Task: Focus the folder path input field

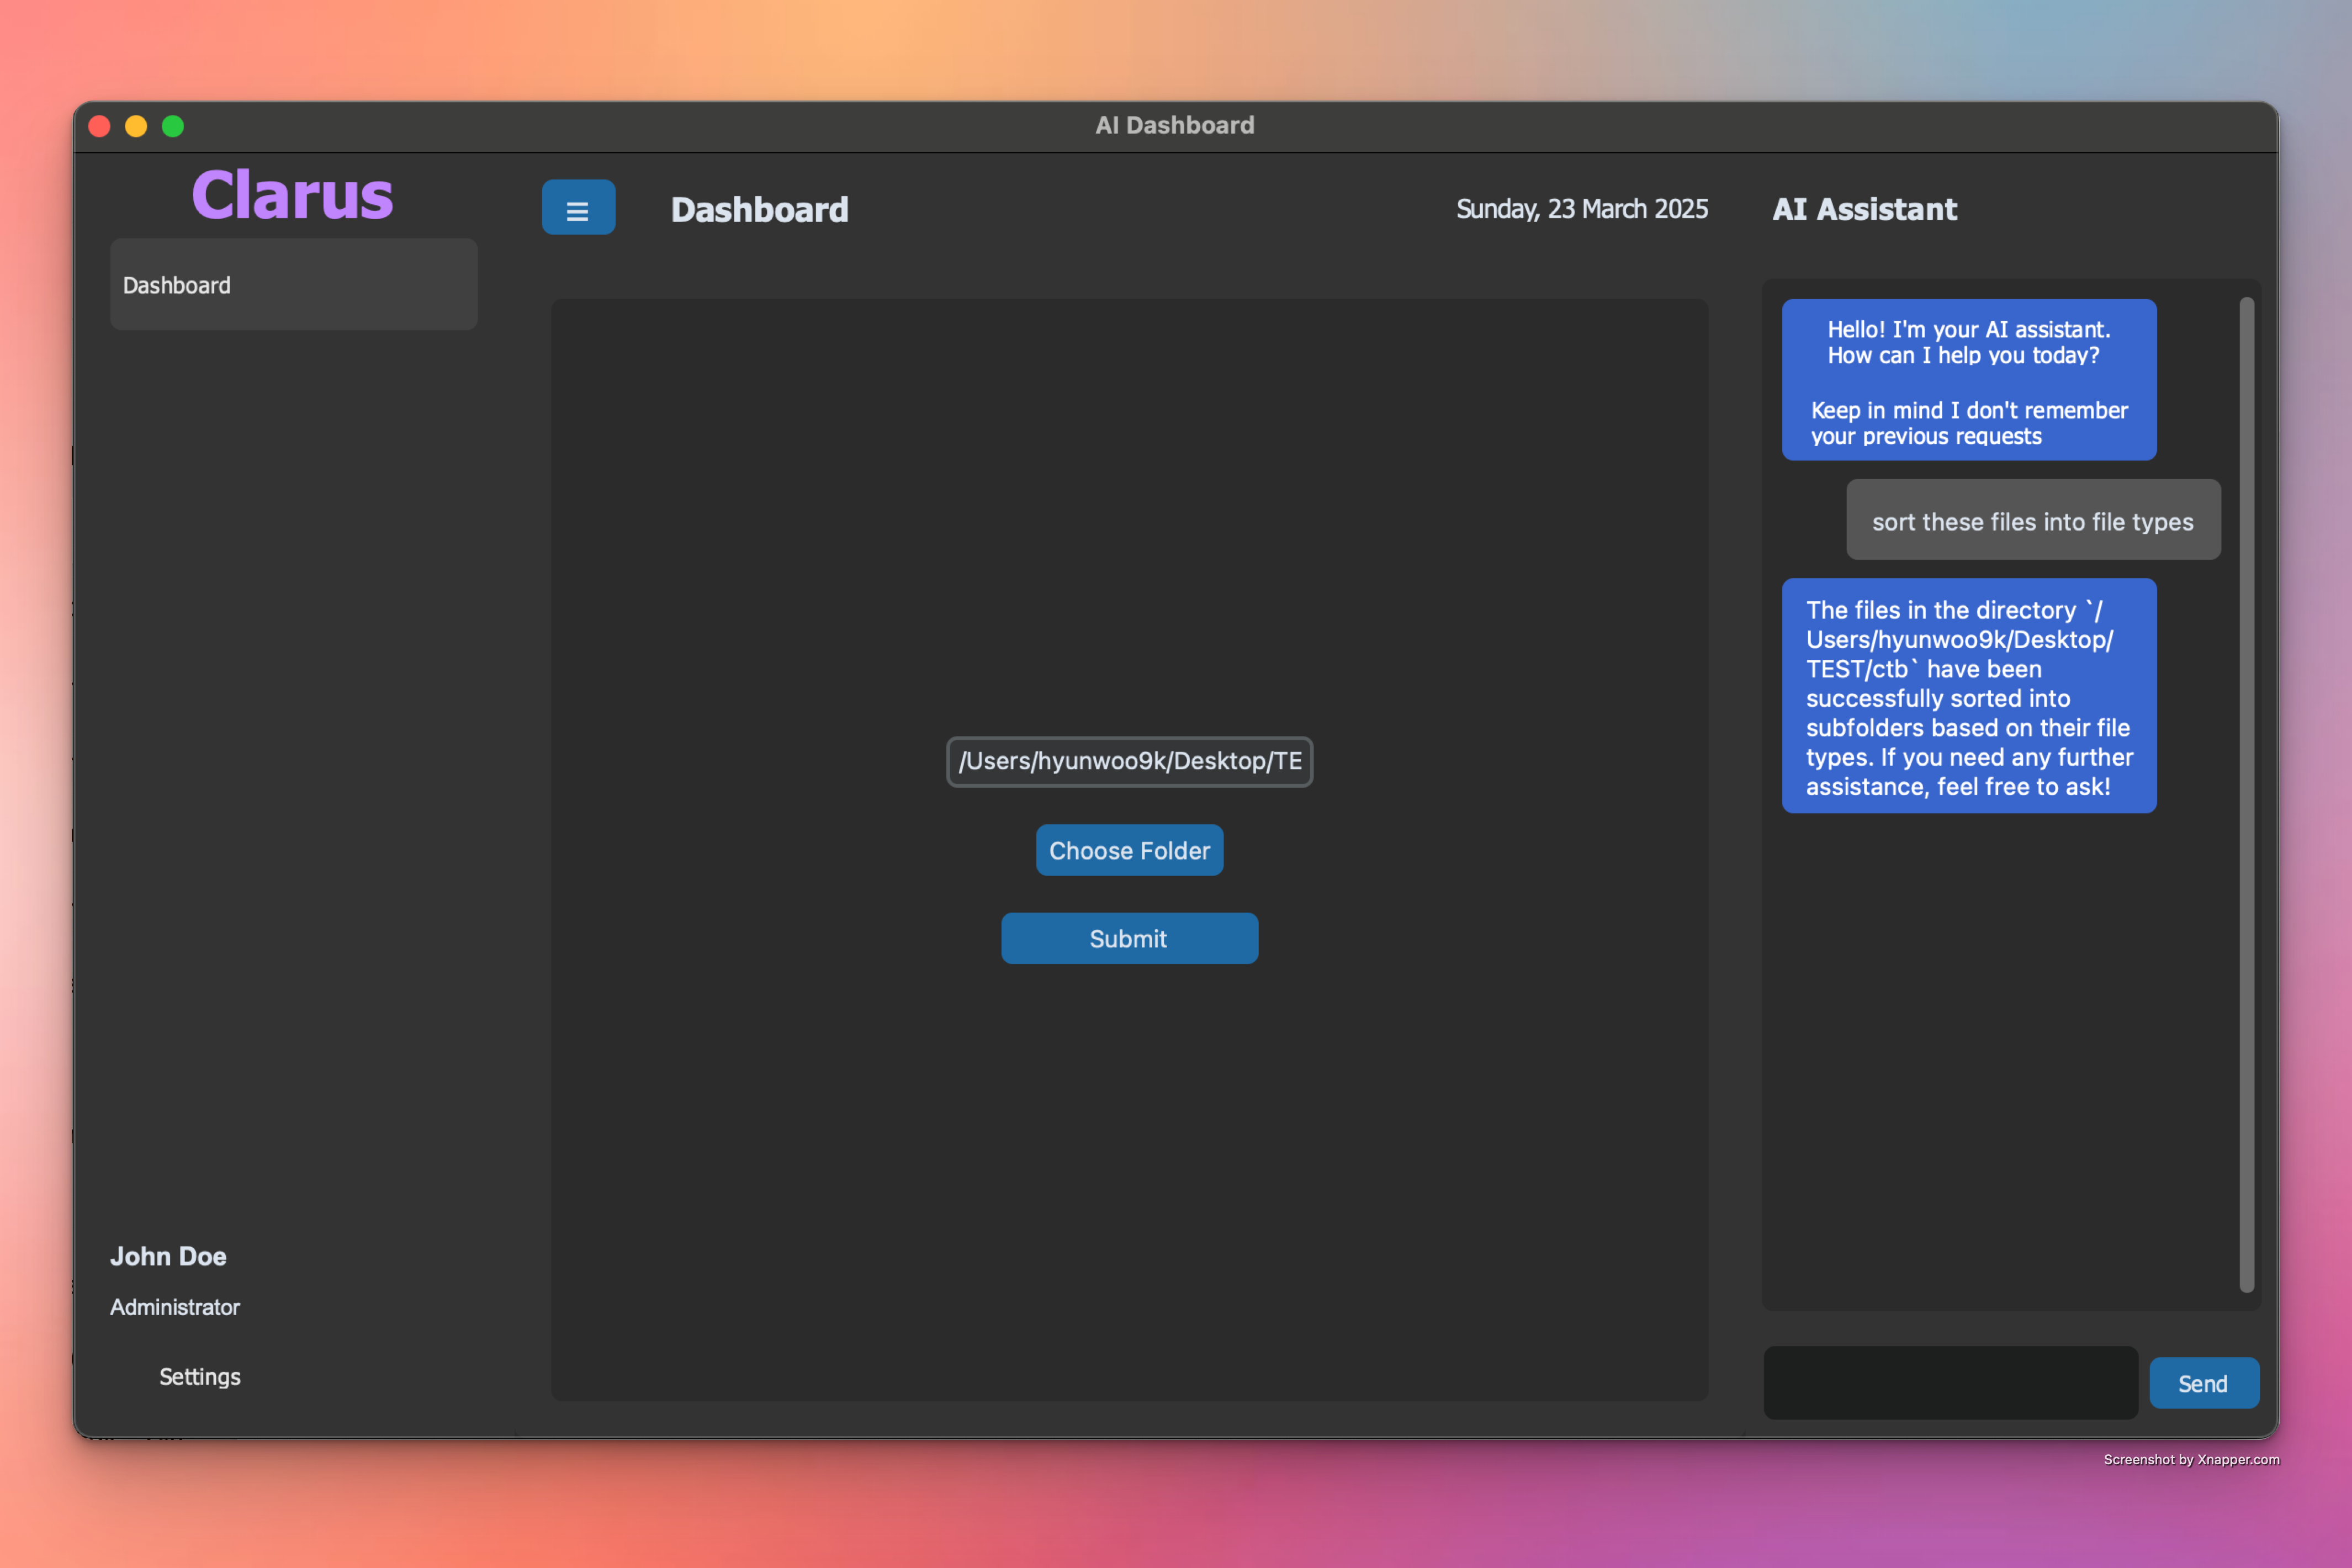Action: pyautogui.click(x=1129, y=761)
